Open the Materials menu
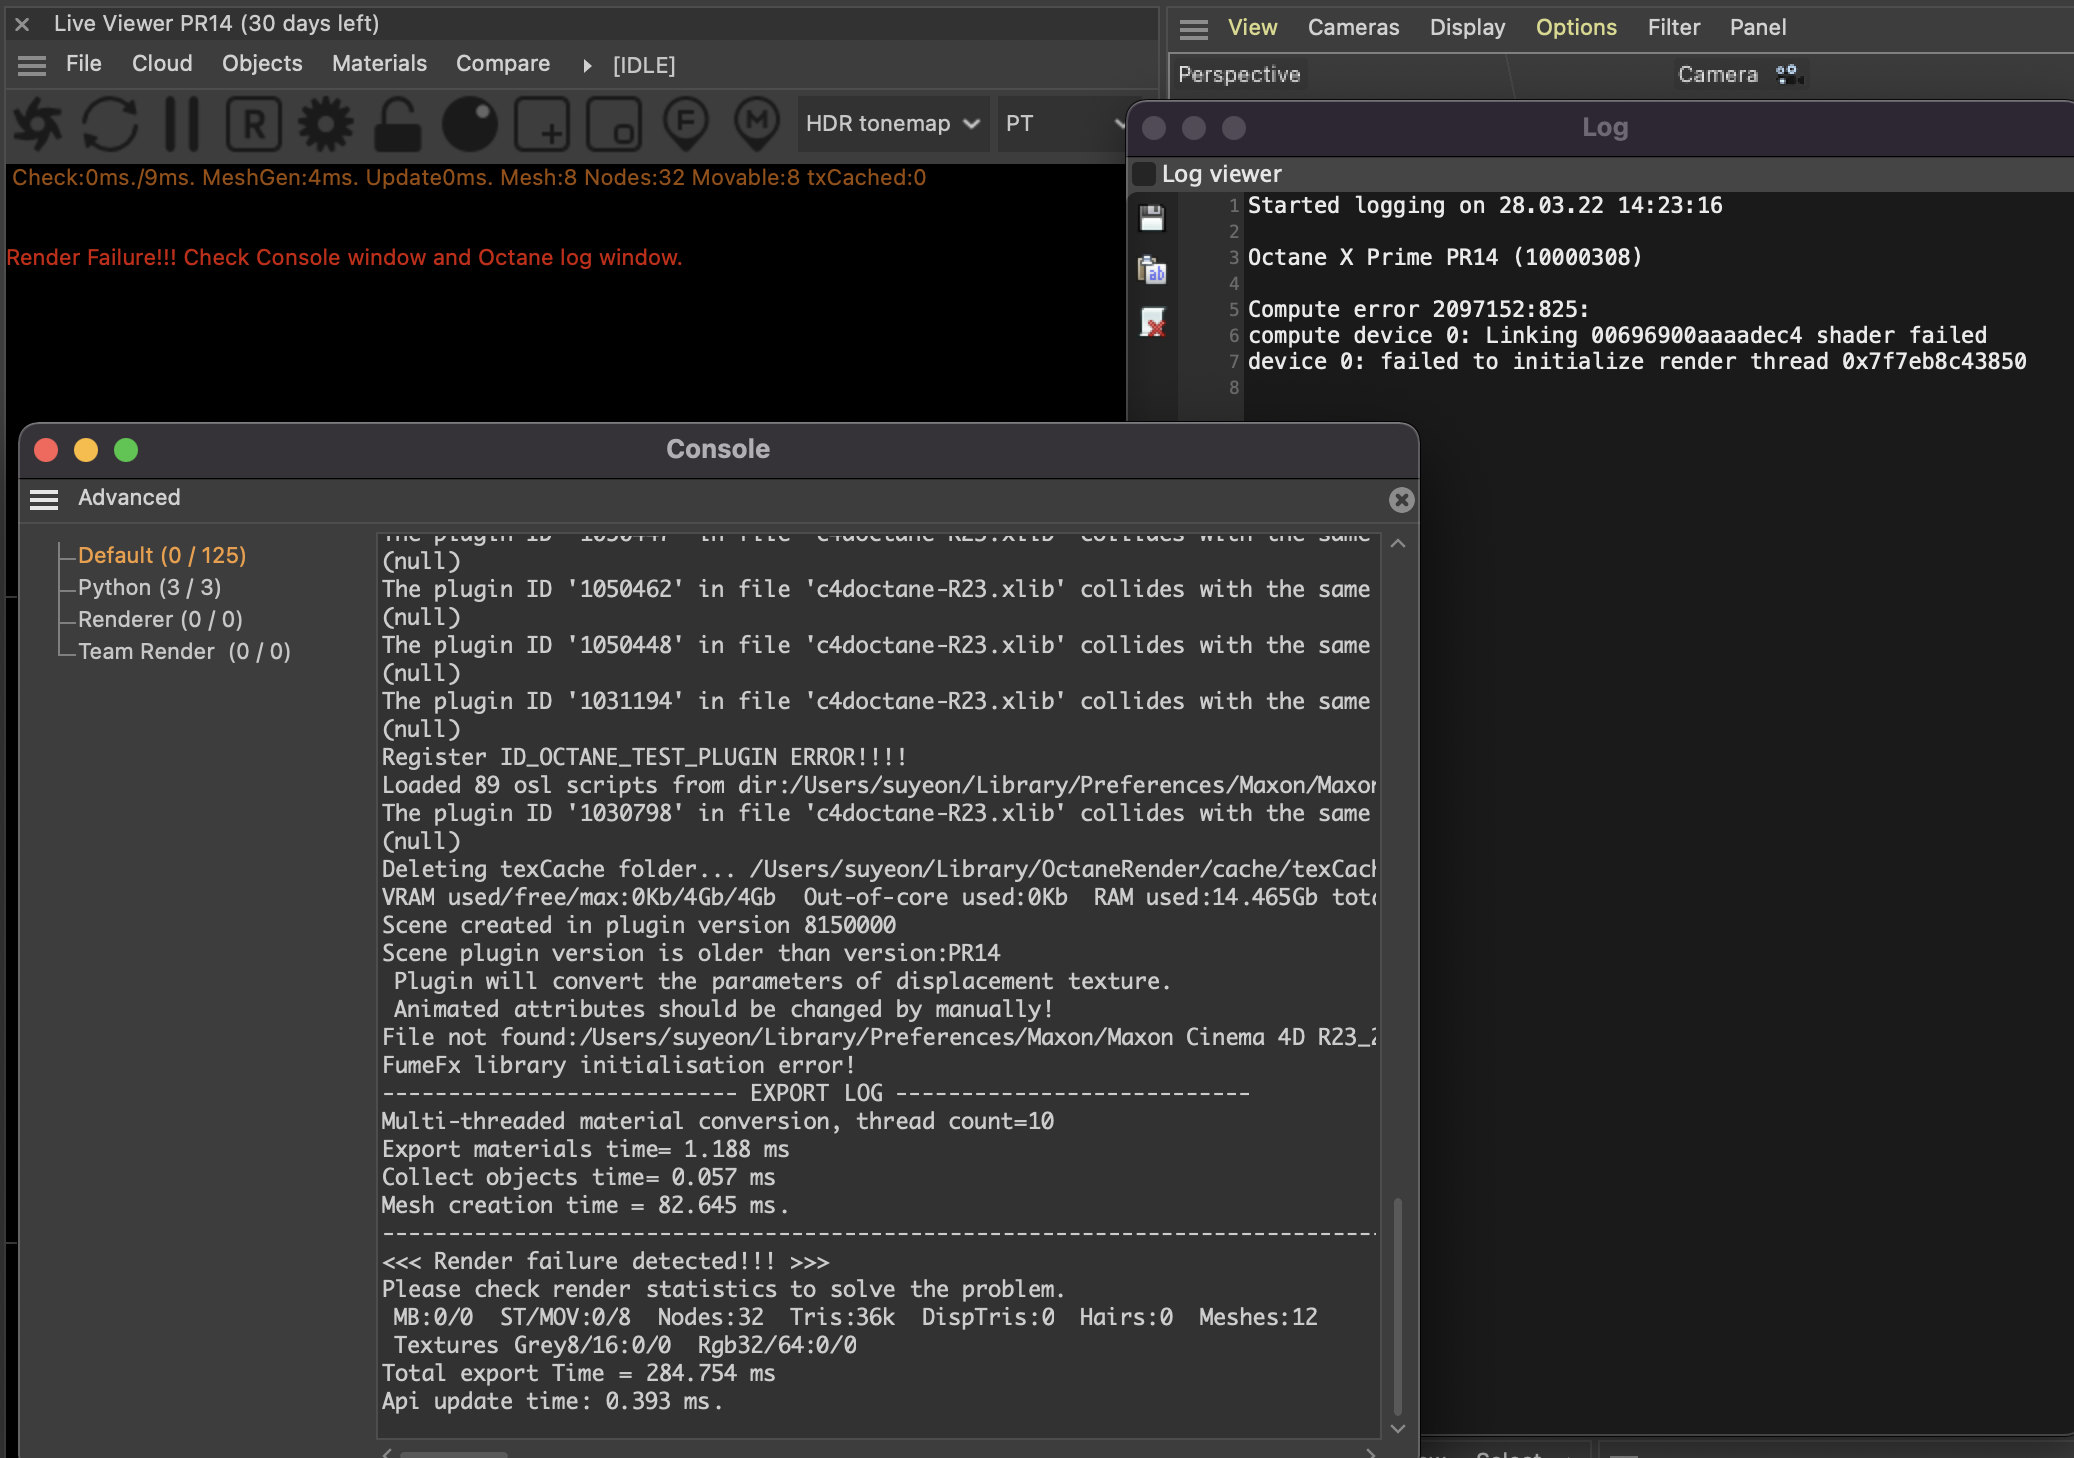The height and width of the screenshot is (1458, 2074). (x=379, y=64)
